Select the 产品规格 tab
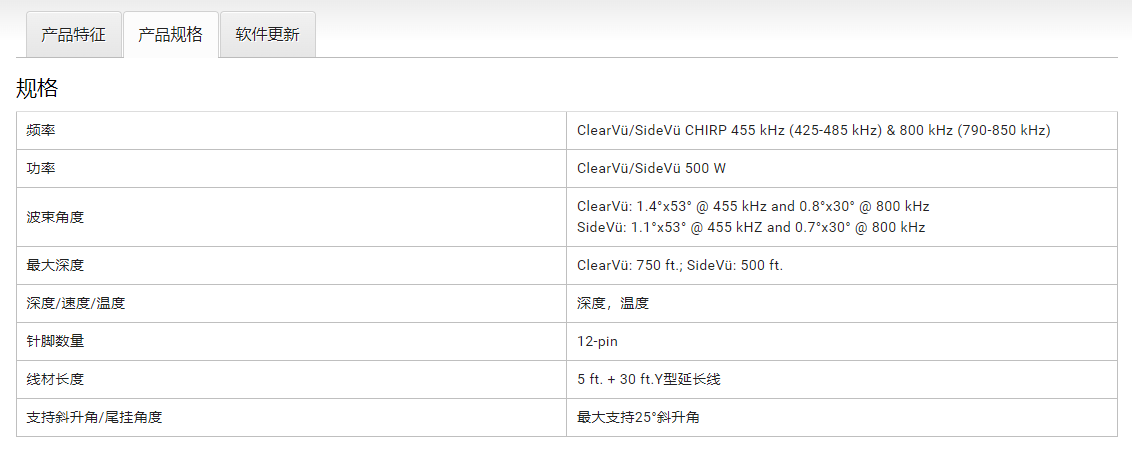This screenshot has width=1132, height=463. pyautogui.click(x=170, y=35)
